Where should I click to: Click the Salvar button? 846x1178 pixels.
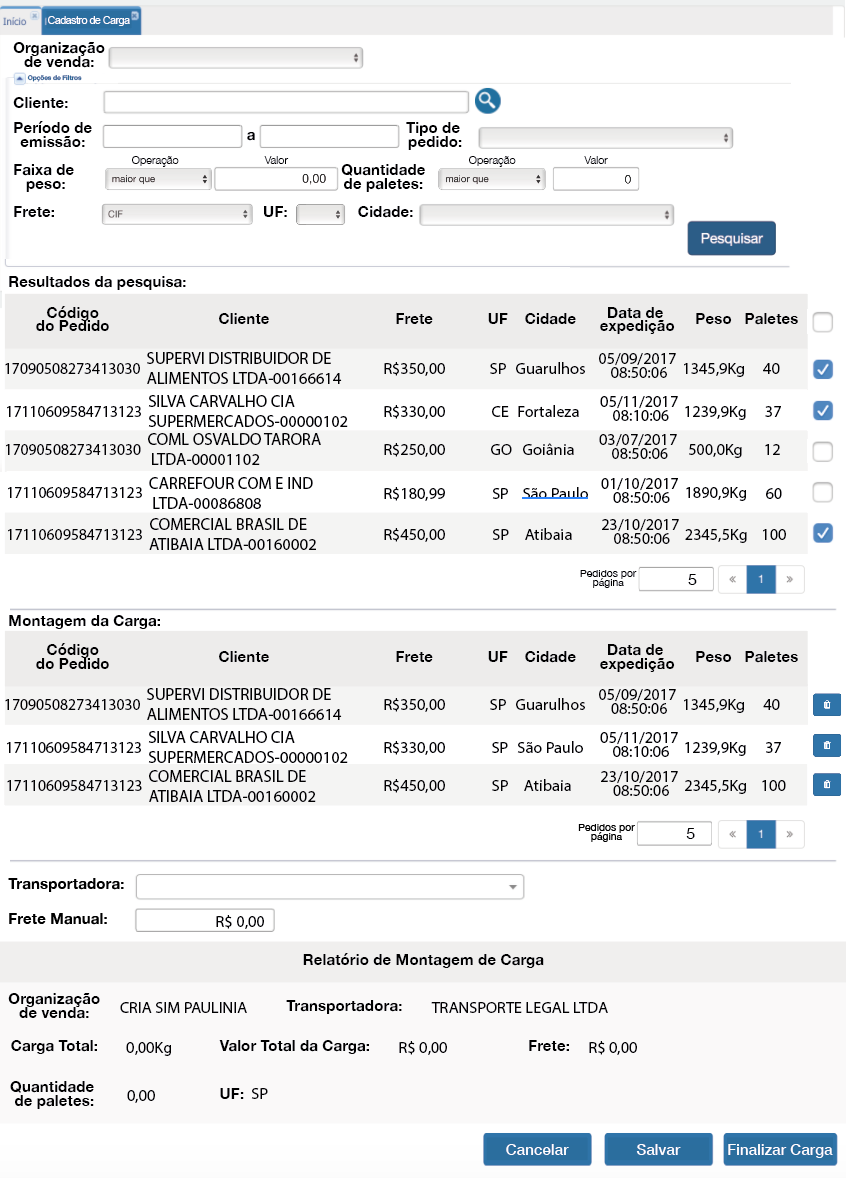click(658, 1149)
